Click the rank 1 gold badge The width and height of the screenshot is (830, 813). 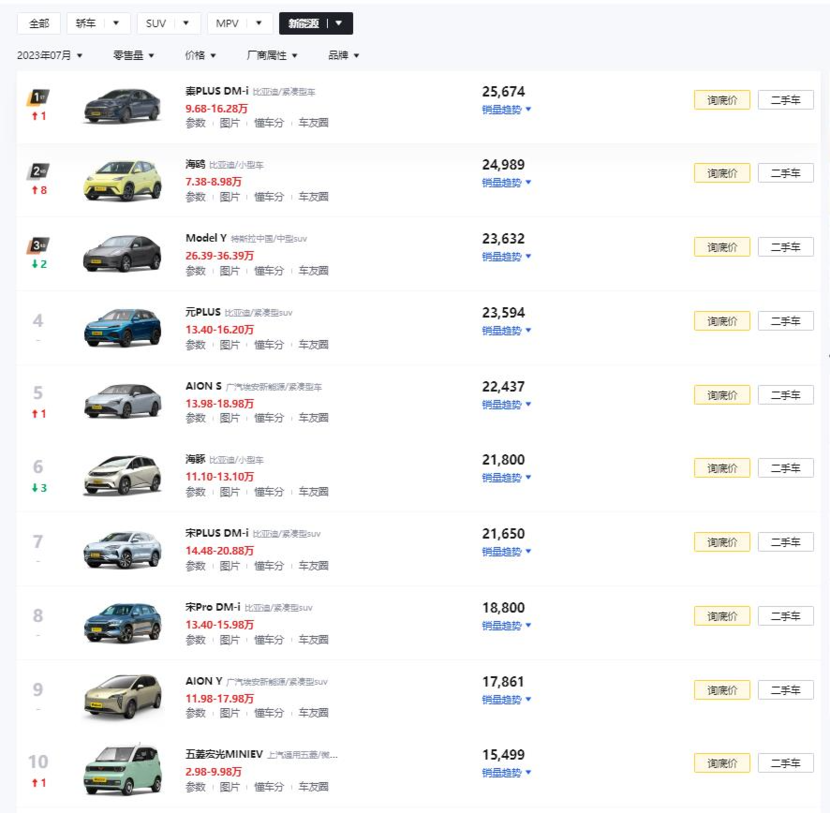(38, 97)
